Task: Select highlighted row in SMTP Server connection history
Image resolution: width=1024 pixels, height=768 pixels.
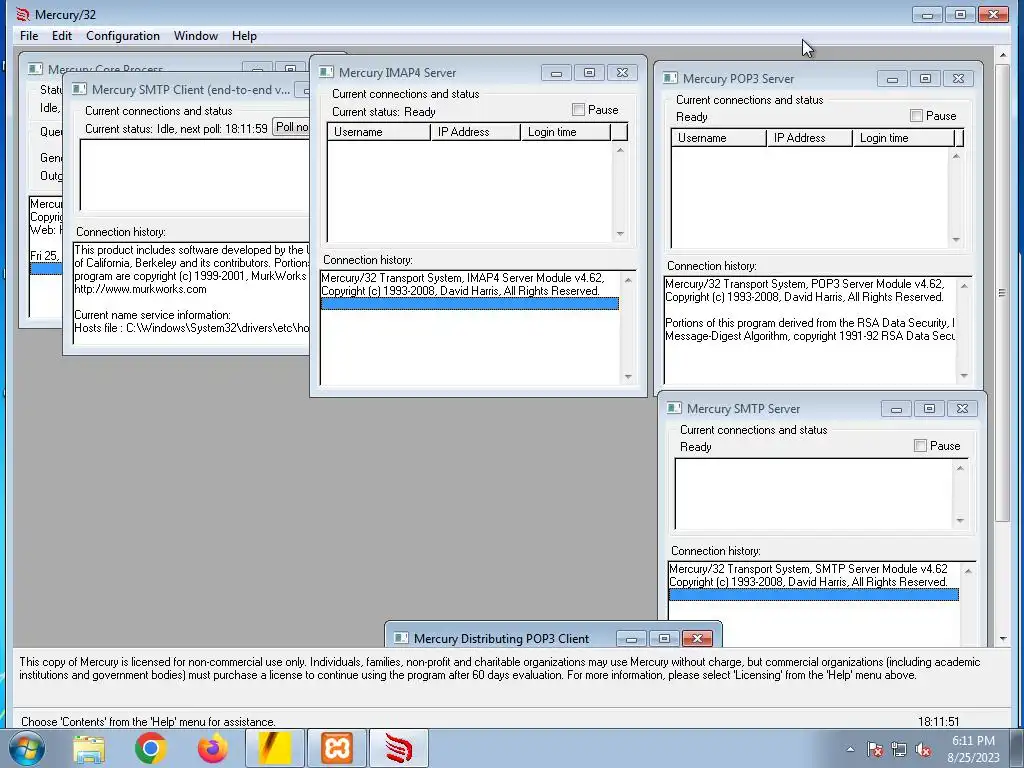Action: (814, 595)
